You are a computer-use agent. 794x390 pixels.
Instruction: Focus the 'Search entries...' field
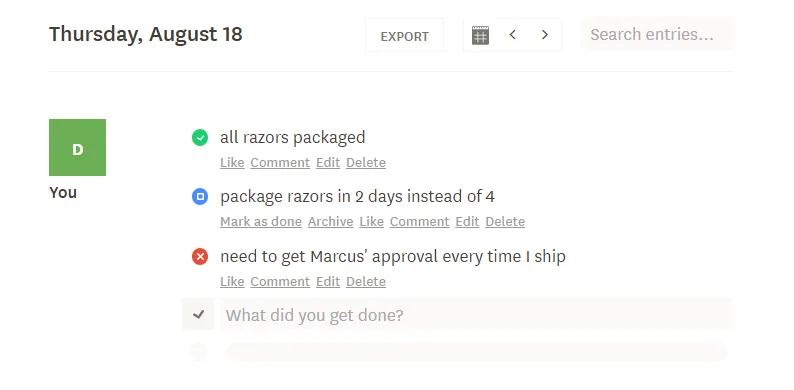[x=657, y=34]
